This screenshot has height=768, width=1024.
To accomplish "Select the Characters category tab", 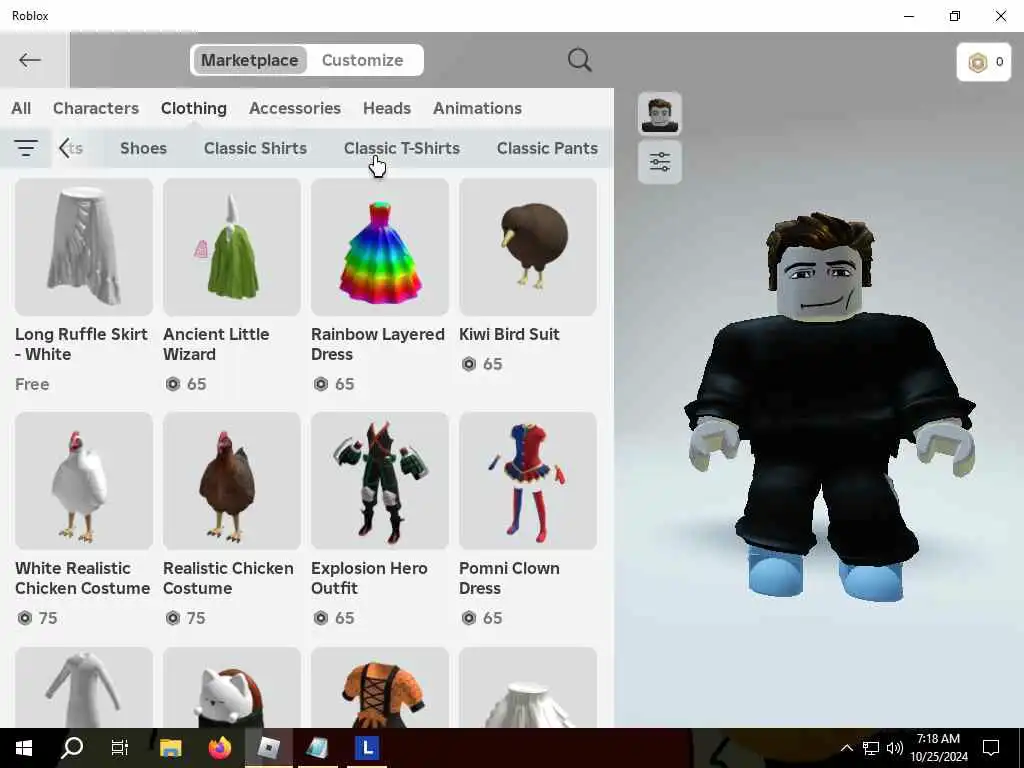I will (x=96, y=108).
